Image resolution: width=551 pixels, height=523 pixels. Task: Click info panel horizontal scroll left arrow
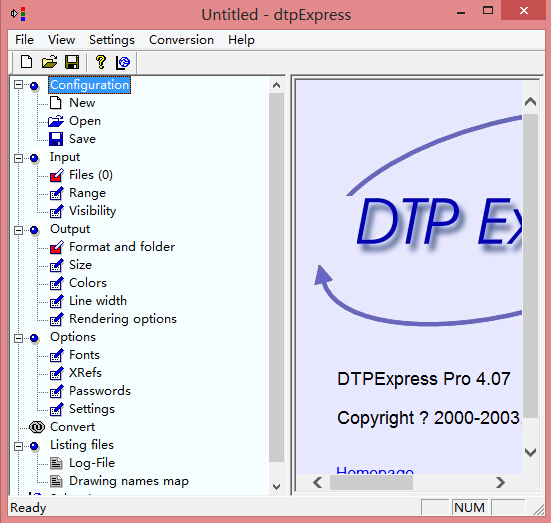[318, 482]
